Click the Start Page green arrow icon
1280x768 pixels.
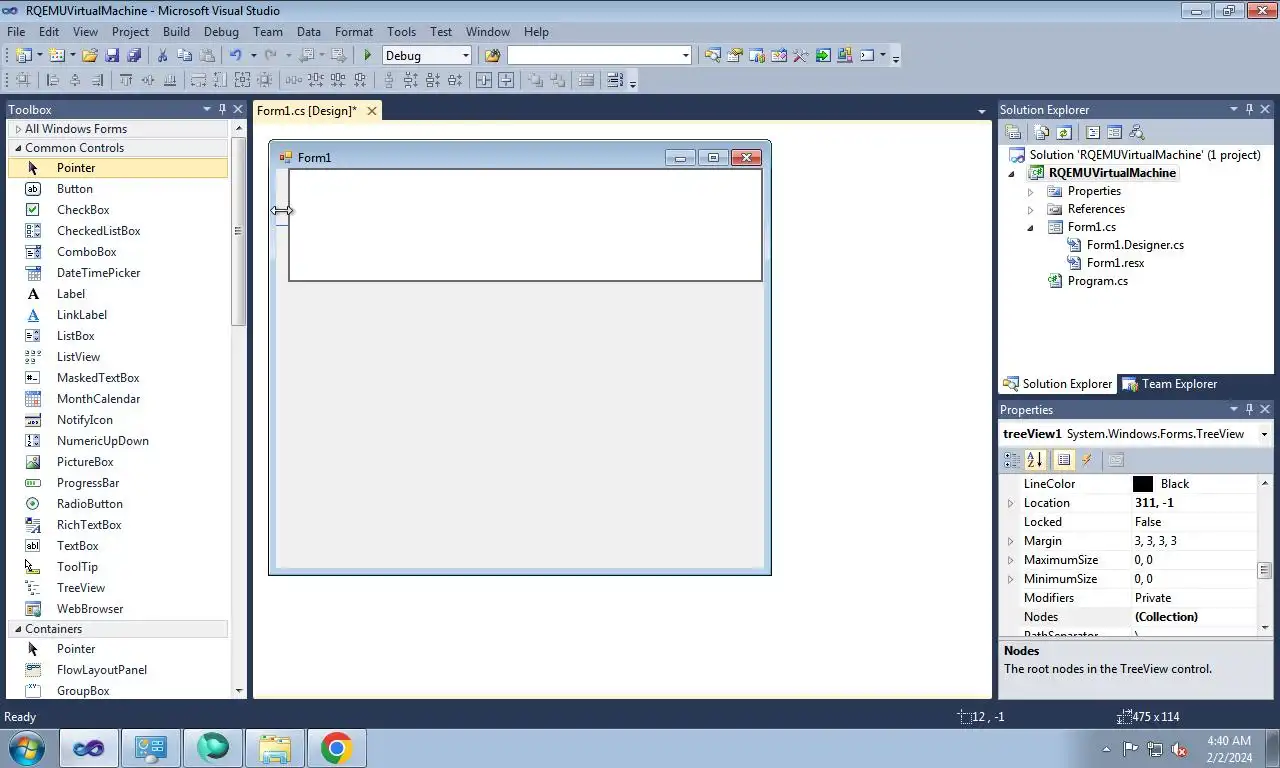(x=823, y=56)
